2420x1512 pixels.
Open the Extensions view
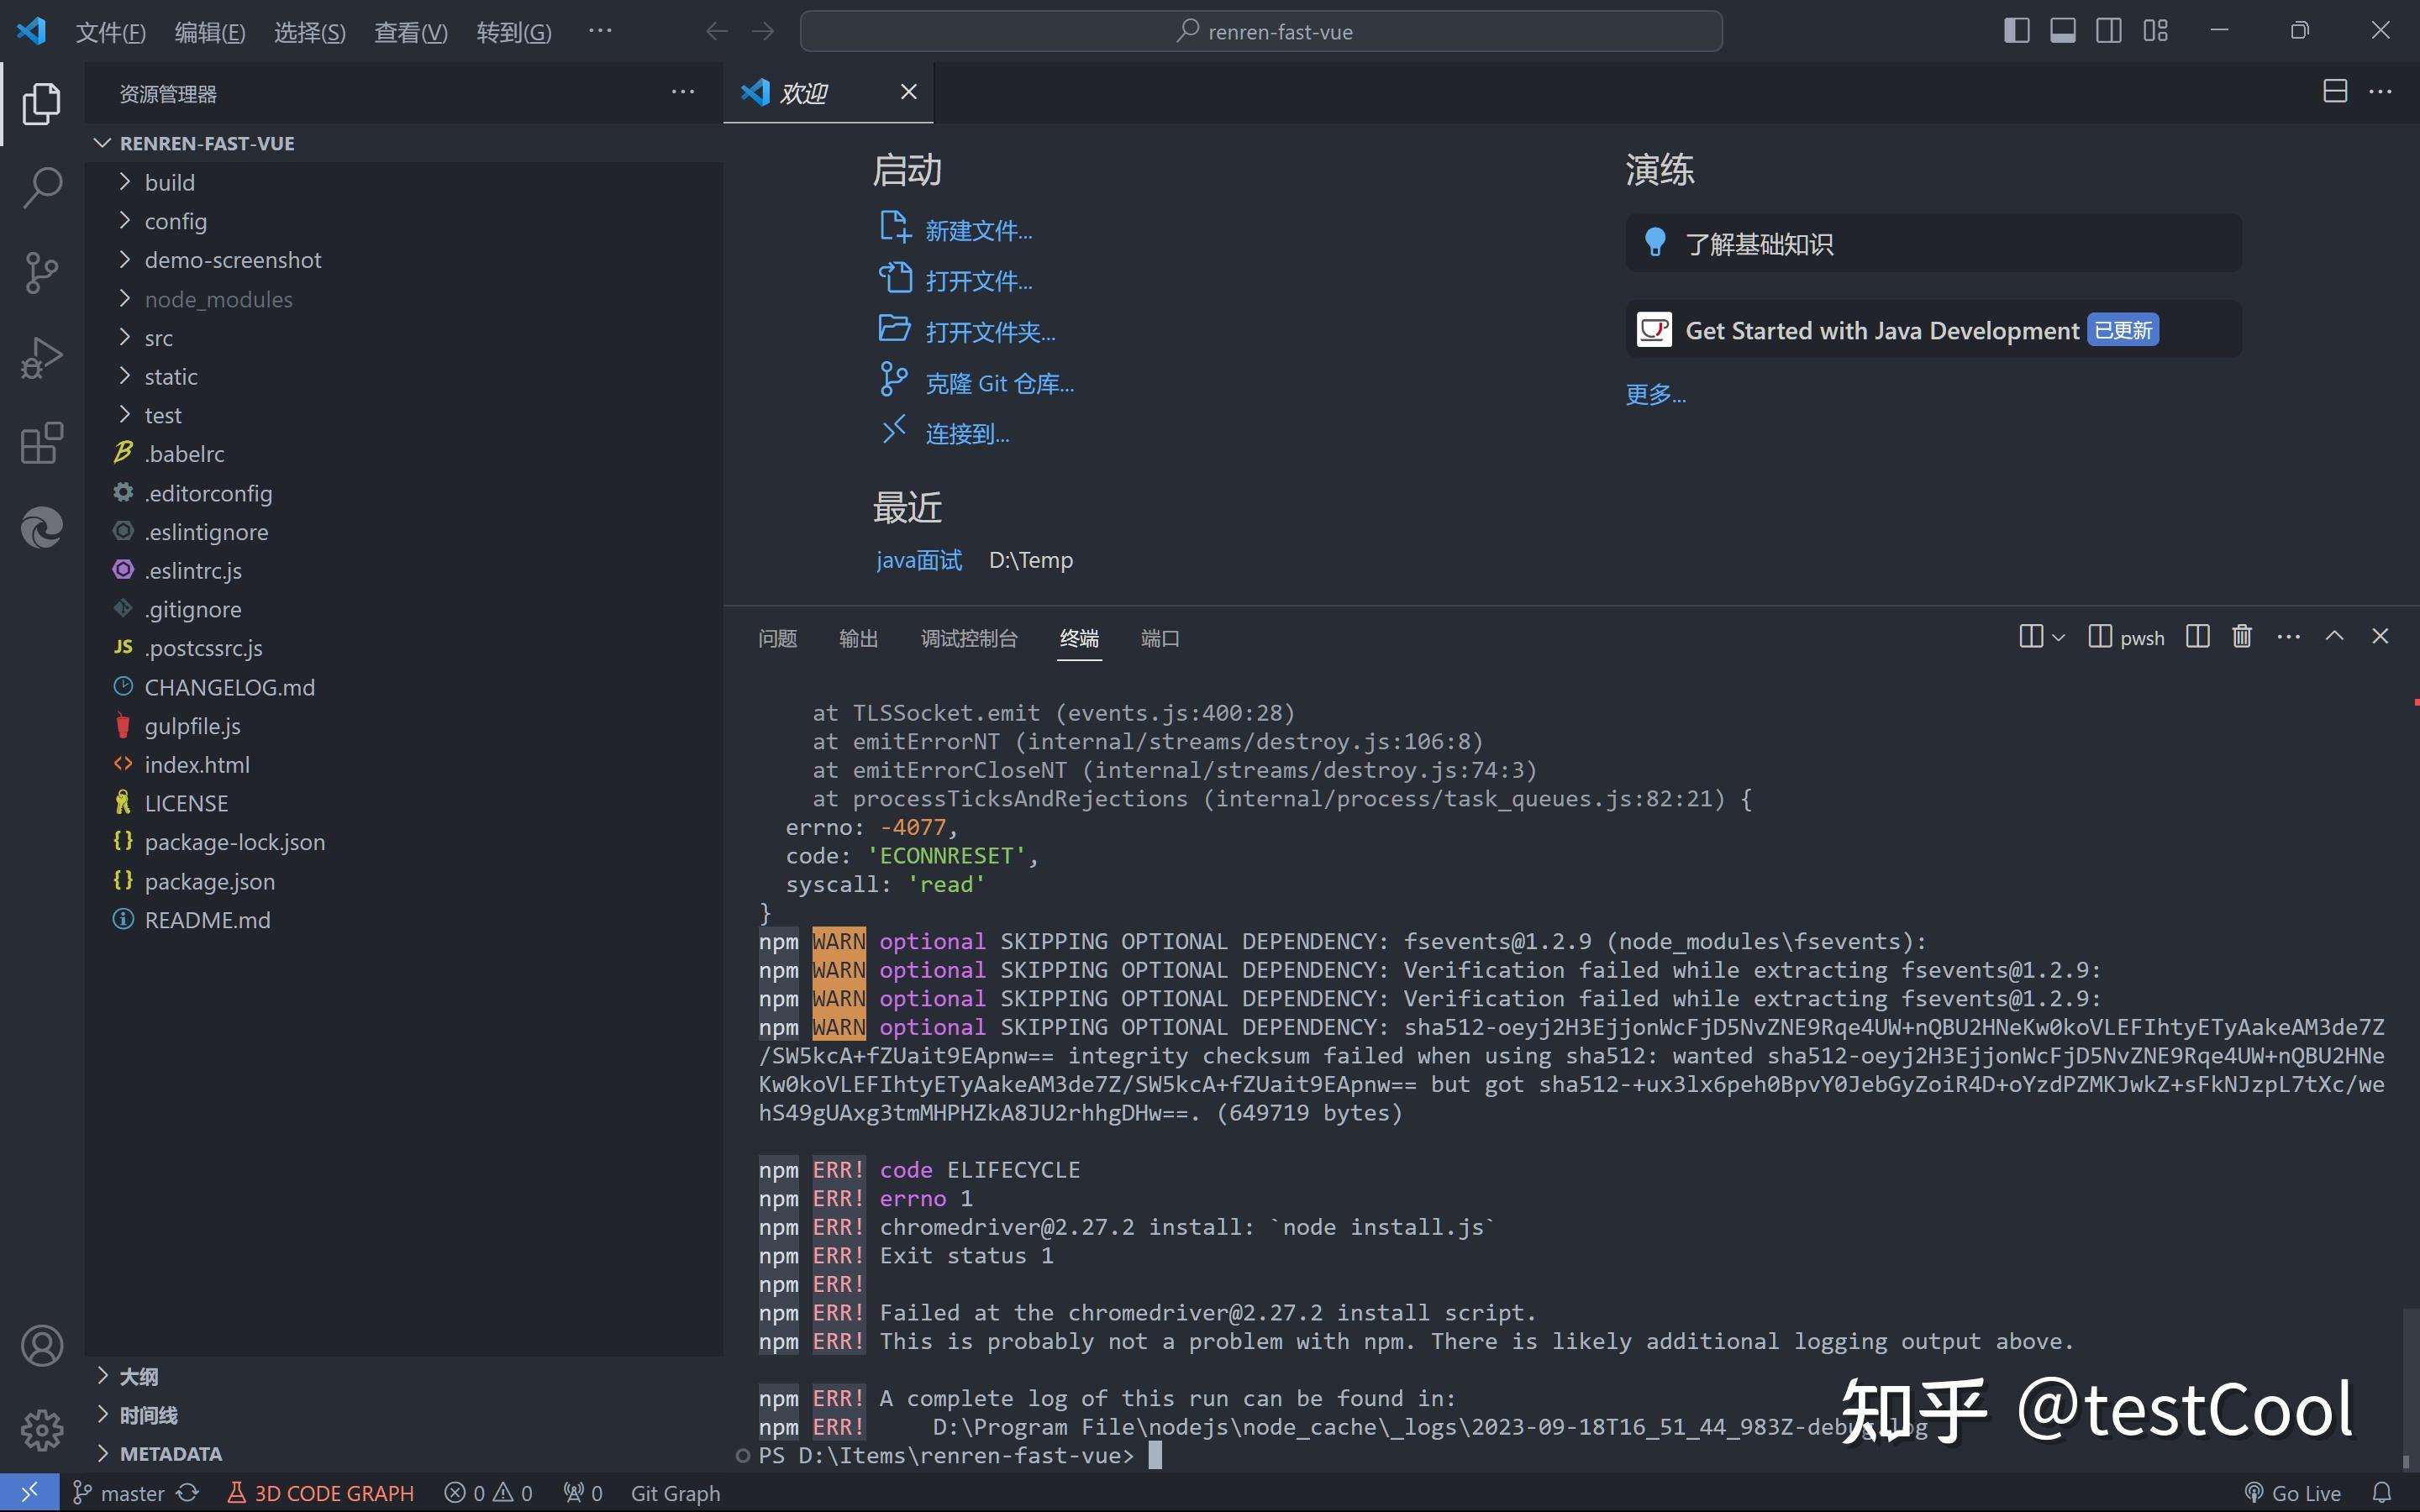pos(41,443)
